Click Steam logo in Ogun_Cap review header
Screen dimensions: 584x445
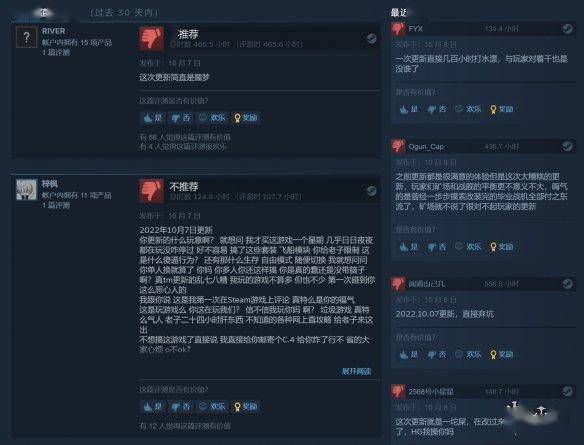(567, 146)
